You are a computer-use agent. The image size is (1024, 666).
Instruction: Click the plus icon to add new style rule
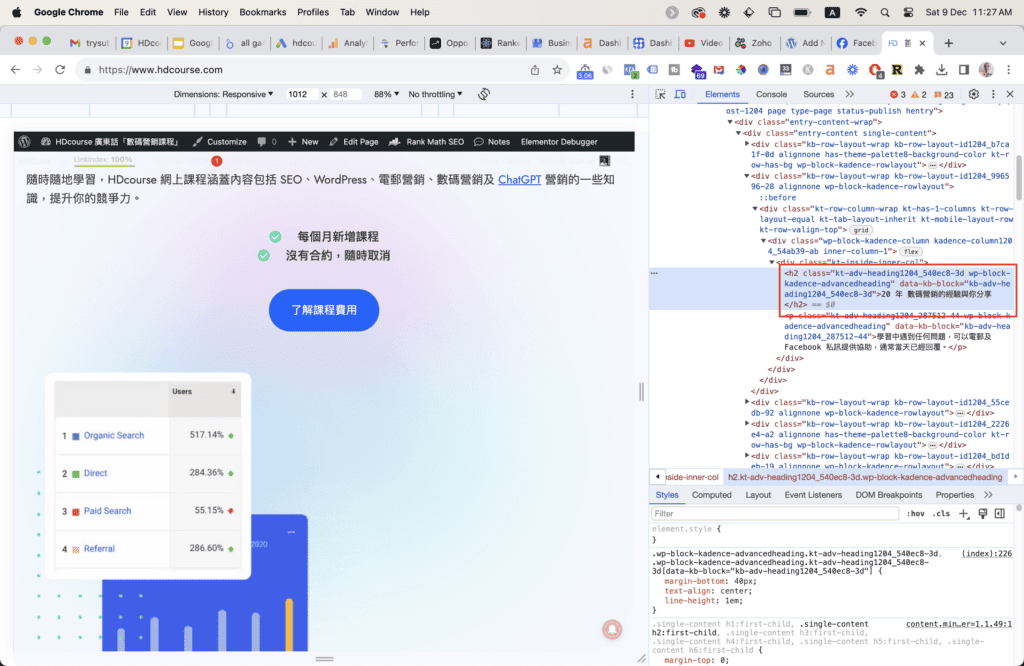(964, 513)
